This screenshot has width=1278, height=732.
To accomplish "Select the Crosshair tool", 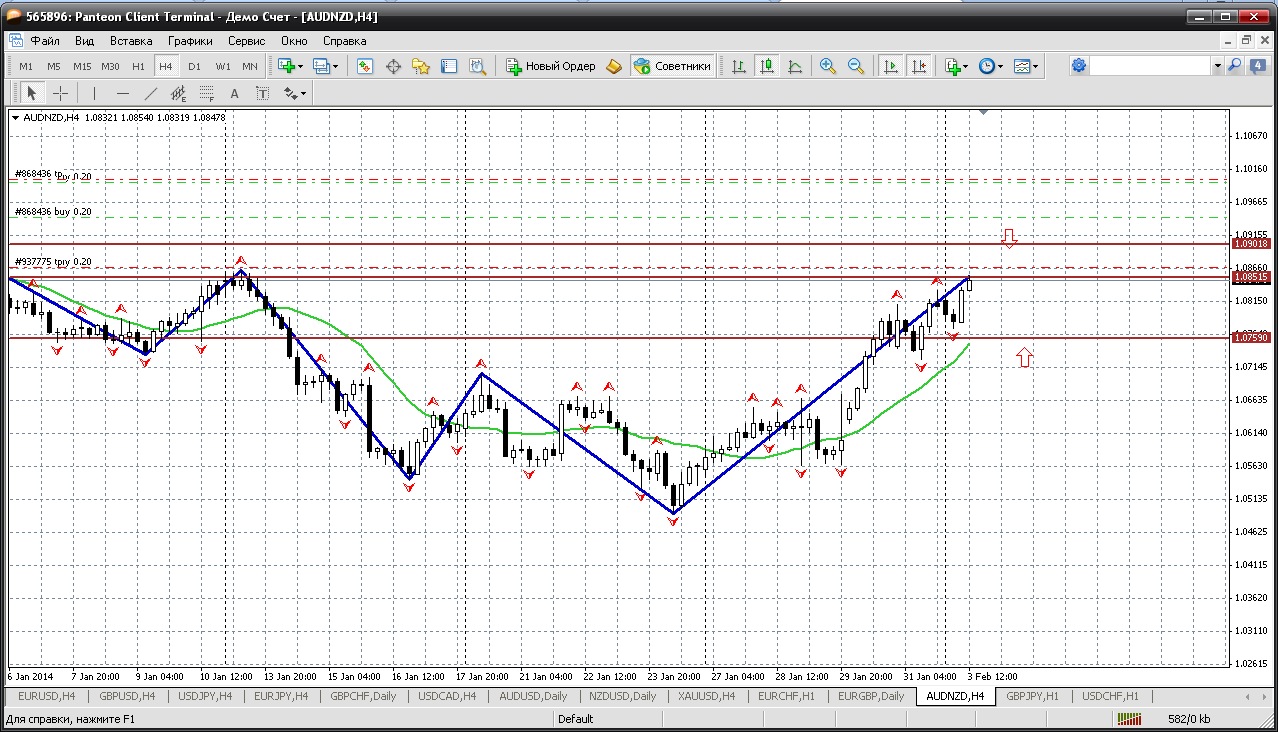I will (61, 93).
